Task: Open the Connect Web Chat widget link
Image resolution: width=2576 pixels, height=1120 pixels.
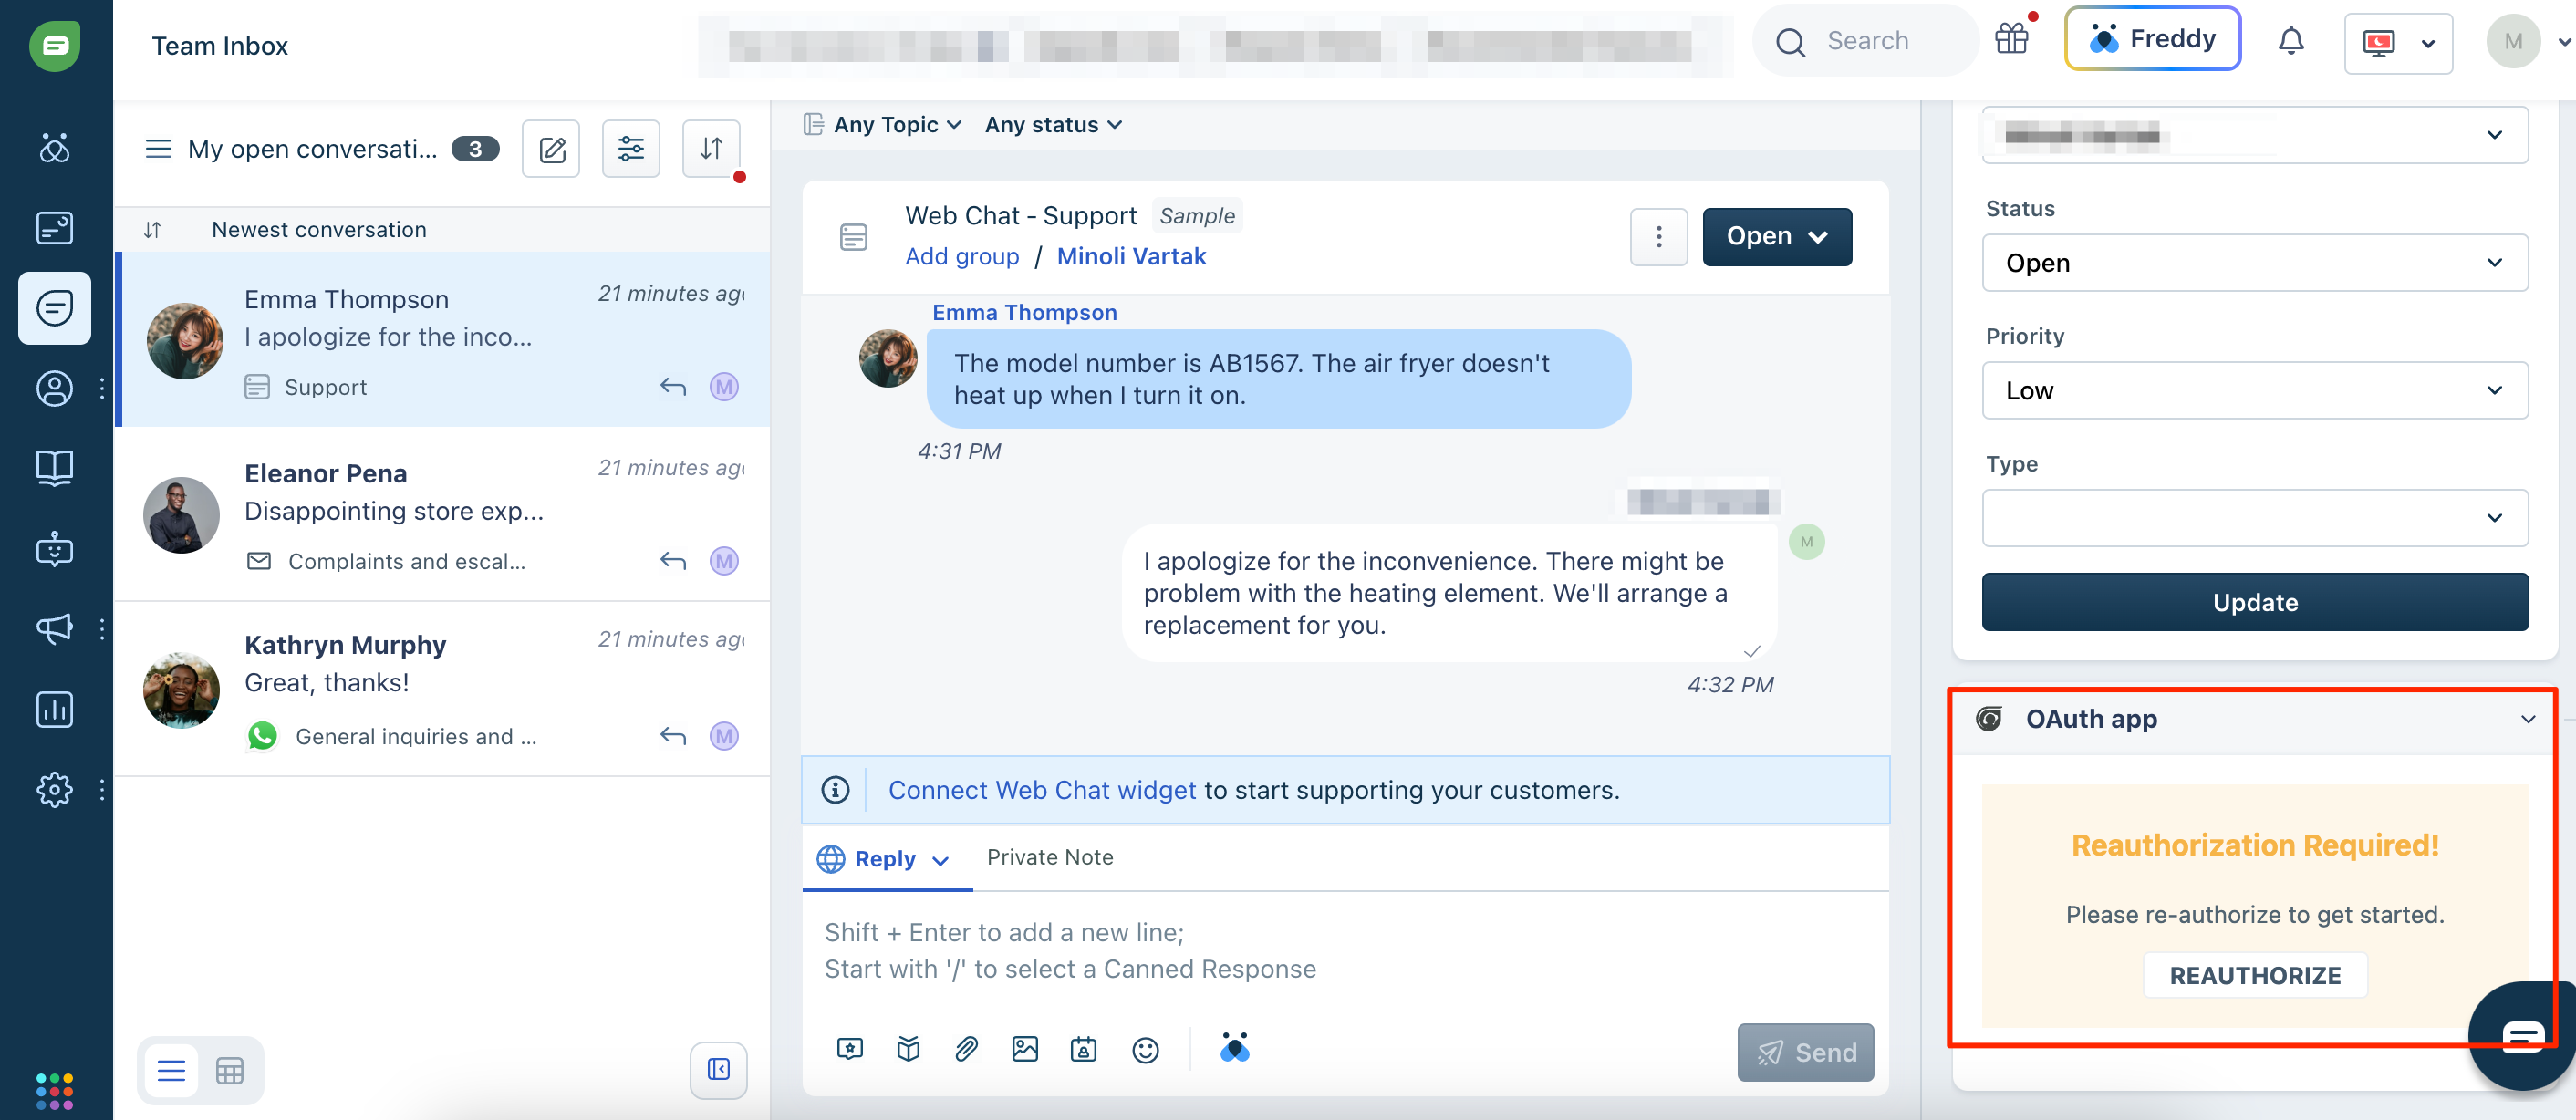Action: pos(1041,789)
